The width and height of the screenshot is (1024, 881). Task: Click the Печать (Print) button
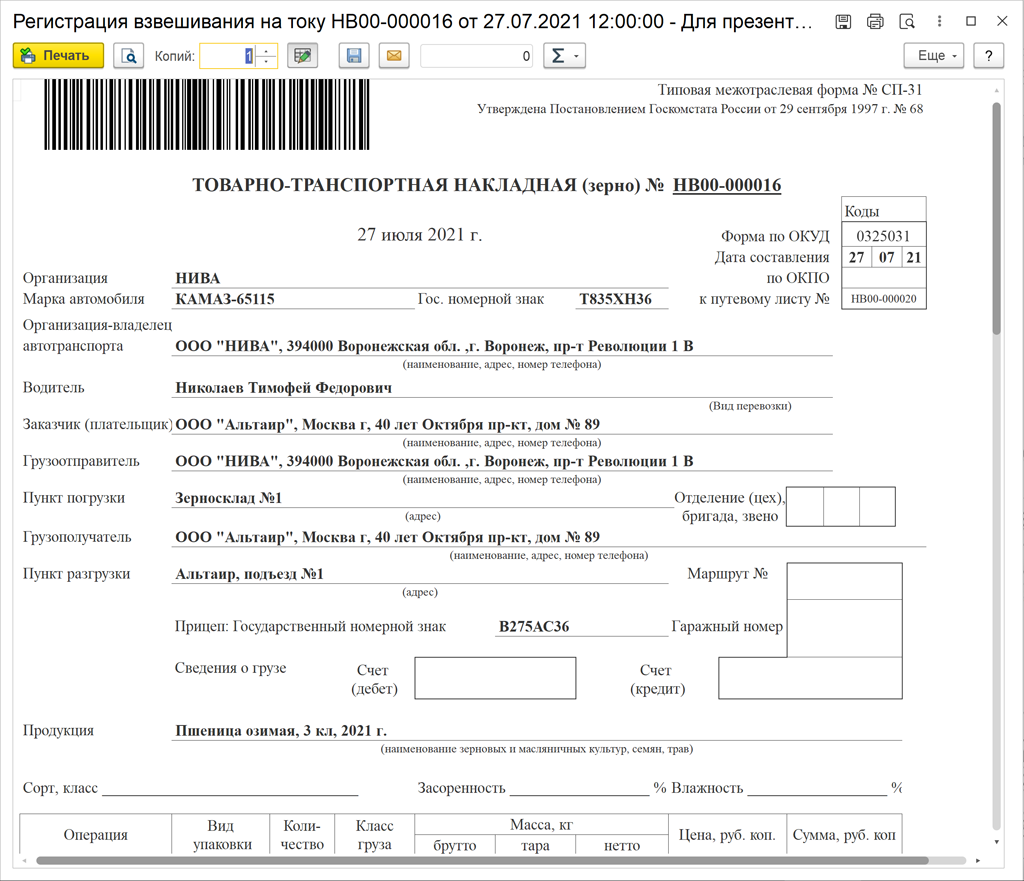click(58, 56)
